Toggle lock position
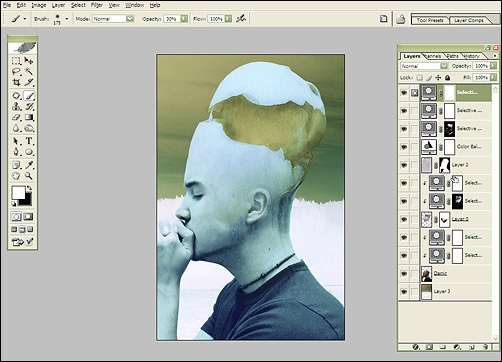Screen dimensions: 502x362 tap(438, 78)
